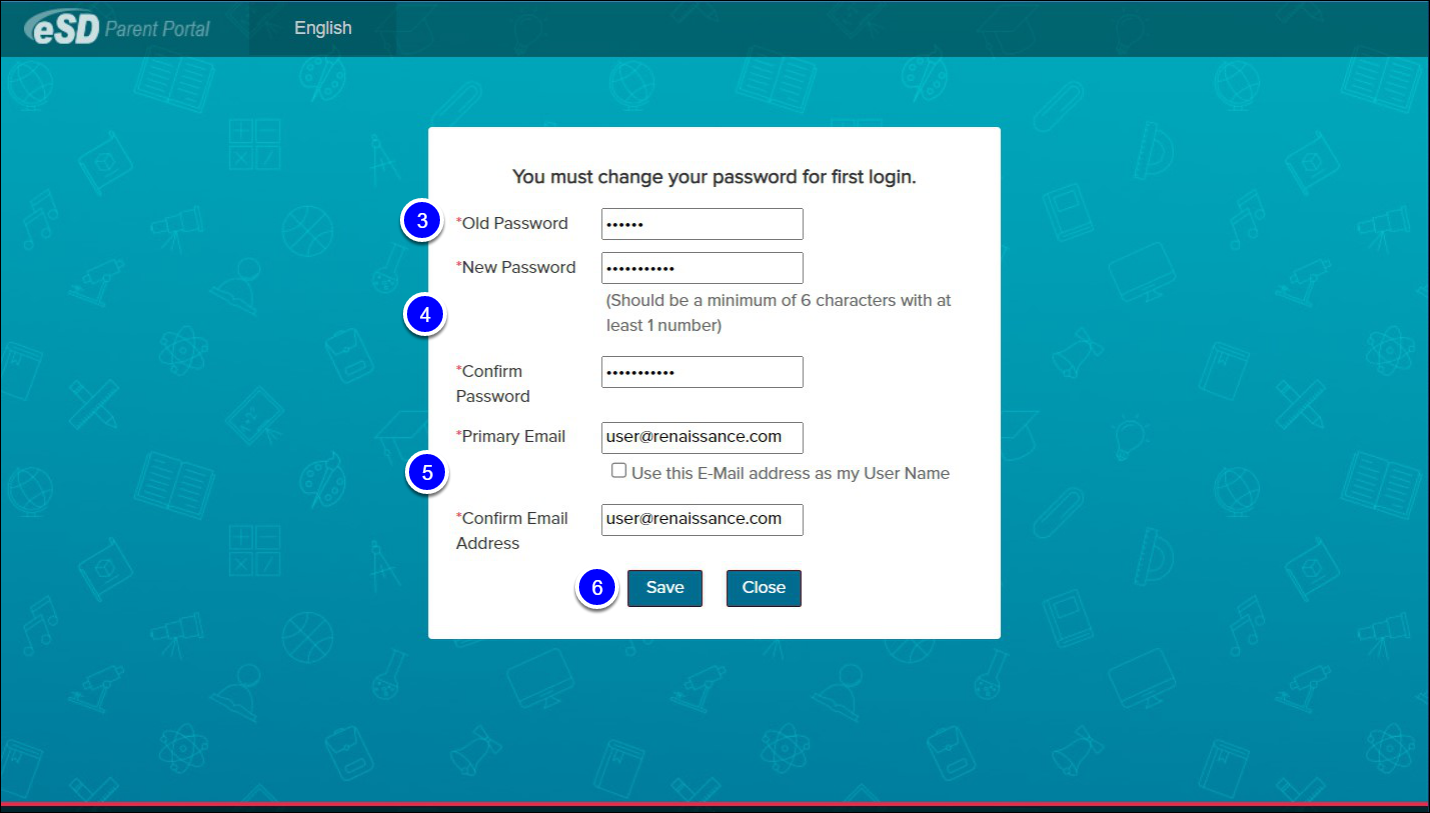The image size is (1430, 813).
Task: Click the eSD Parent Portal logo
Action: coord(118,28)
